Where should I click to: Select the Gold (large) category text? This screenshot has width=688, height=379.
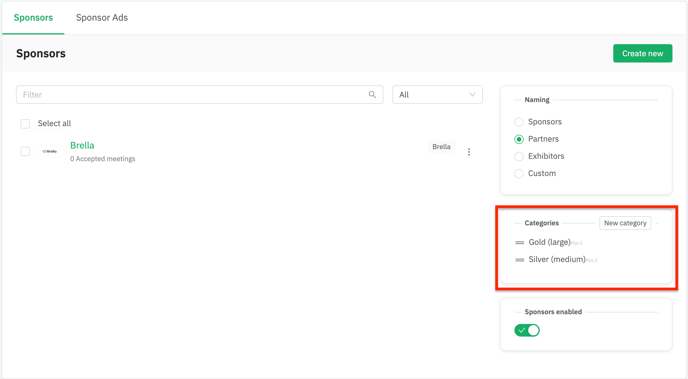click(549, 242)
